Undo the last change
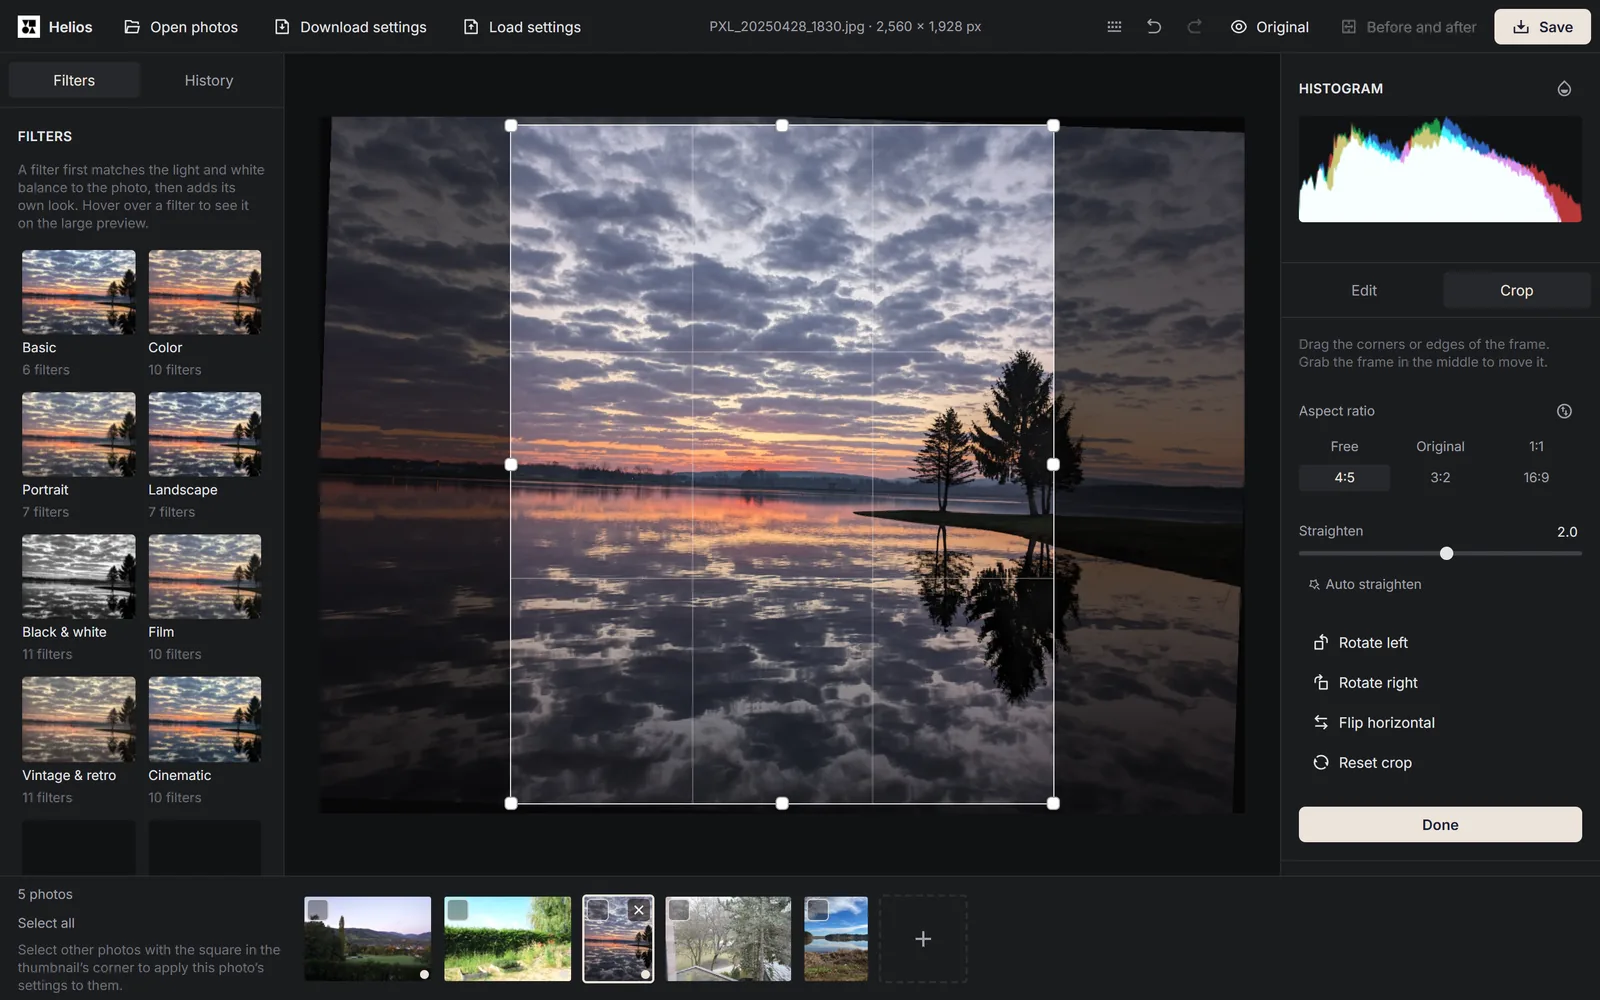The height and width of the screenshot is (1000, 1600). tap(1154, 27)
